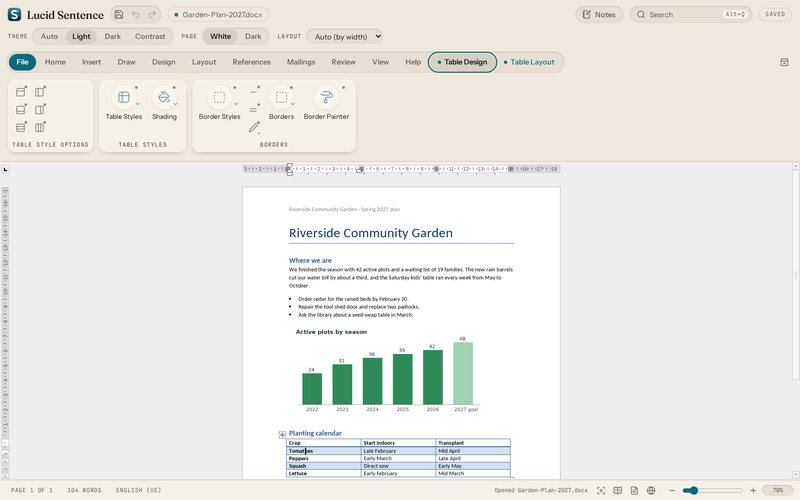Click the Border Styles icon
This screenshot has height=500, width=800.
(219, 97)
